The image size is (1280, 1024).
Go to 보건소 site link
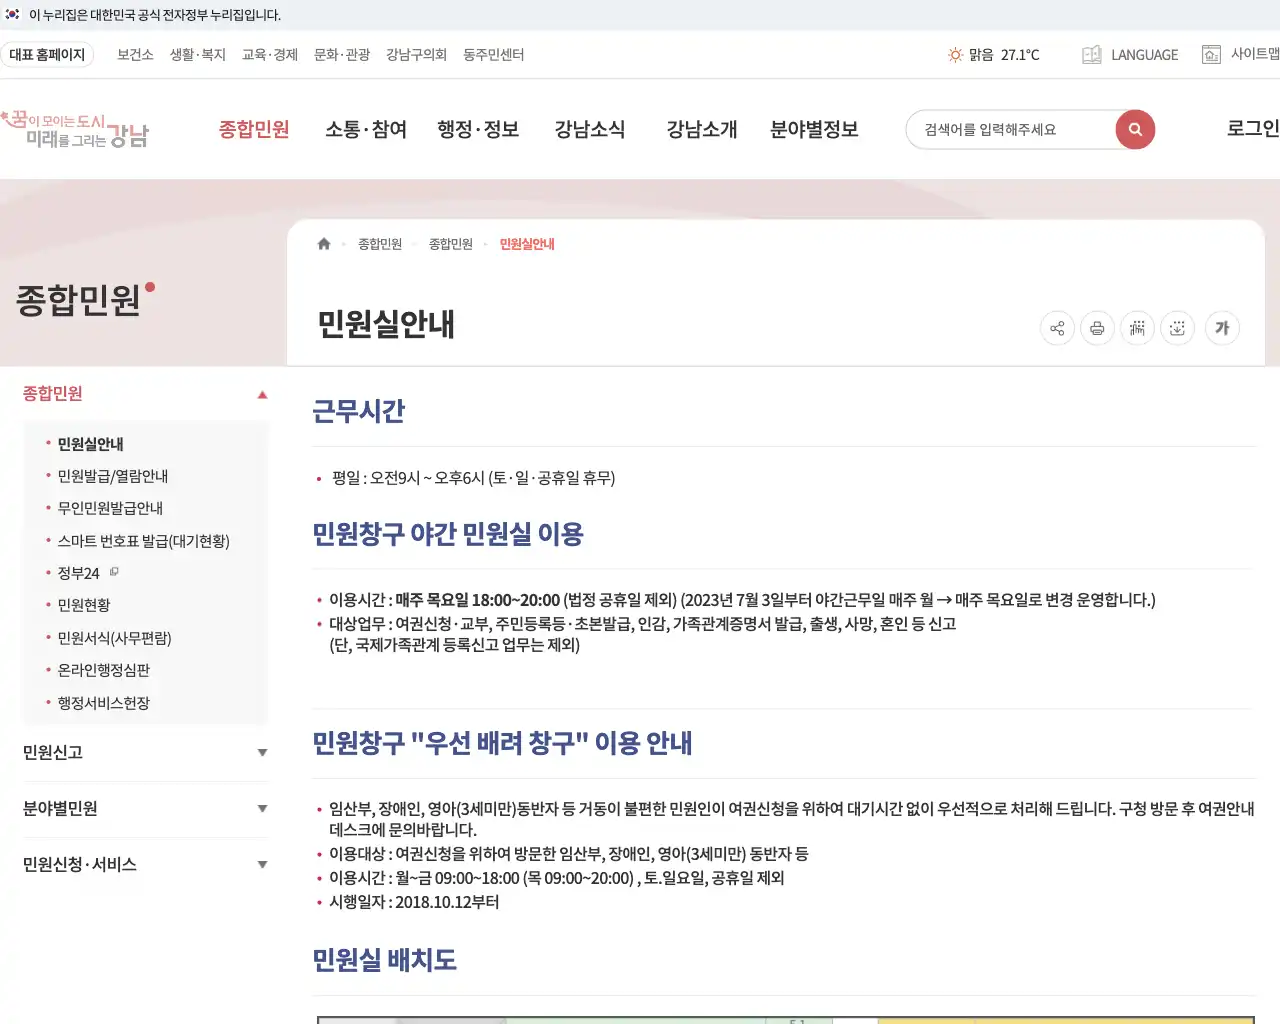135,55
